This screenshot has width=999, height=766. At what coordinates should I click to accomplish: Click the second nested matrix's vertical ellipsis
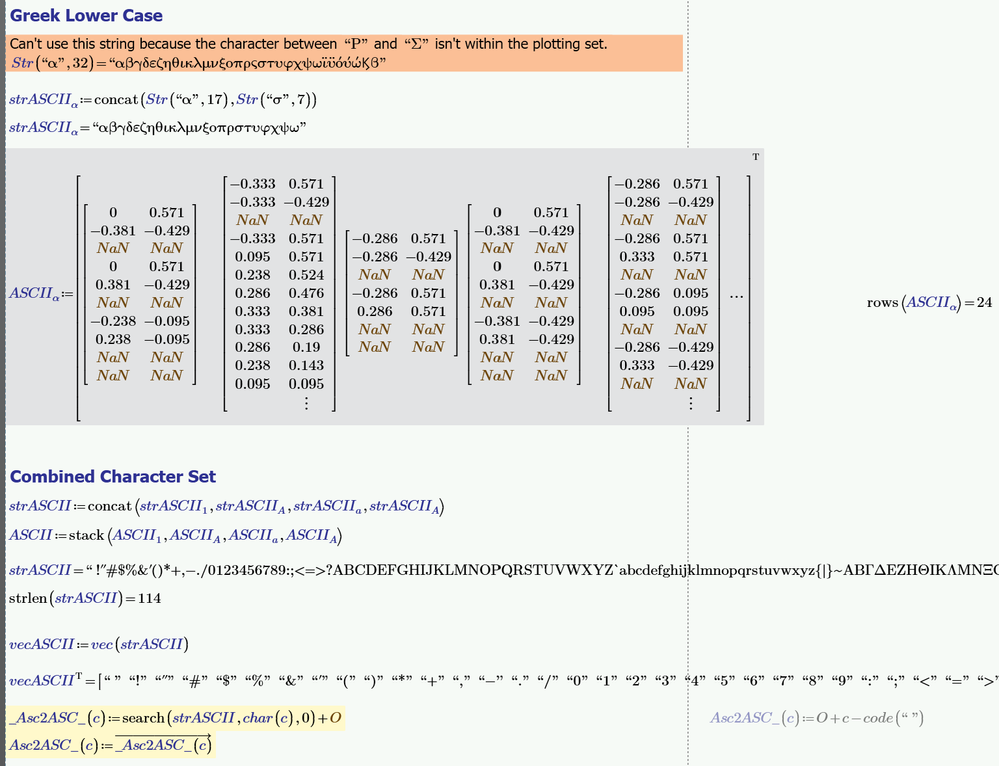[306, 403]
